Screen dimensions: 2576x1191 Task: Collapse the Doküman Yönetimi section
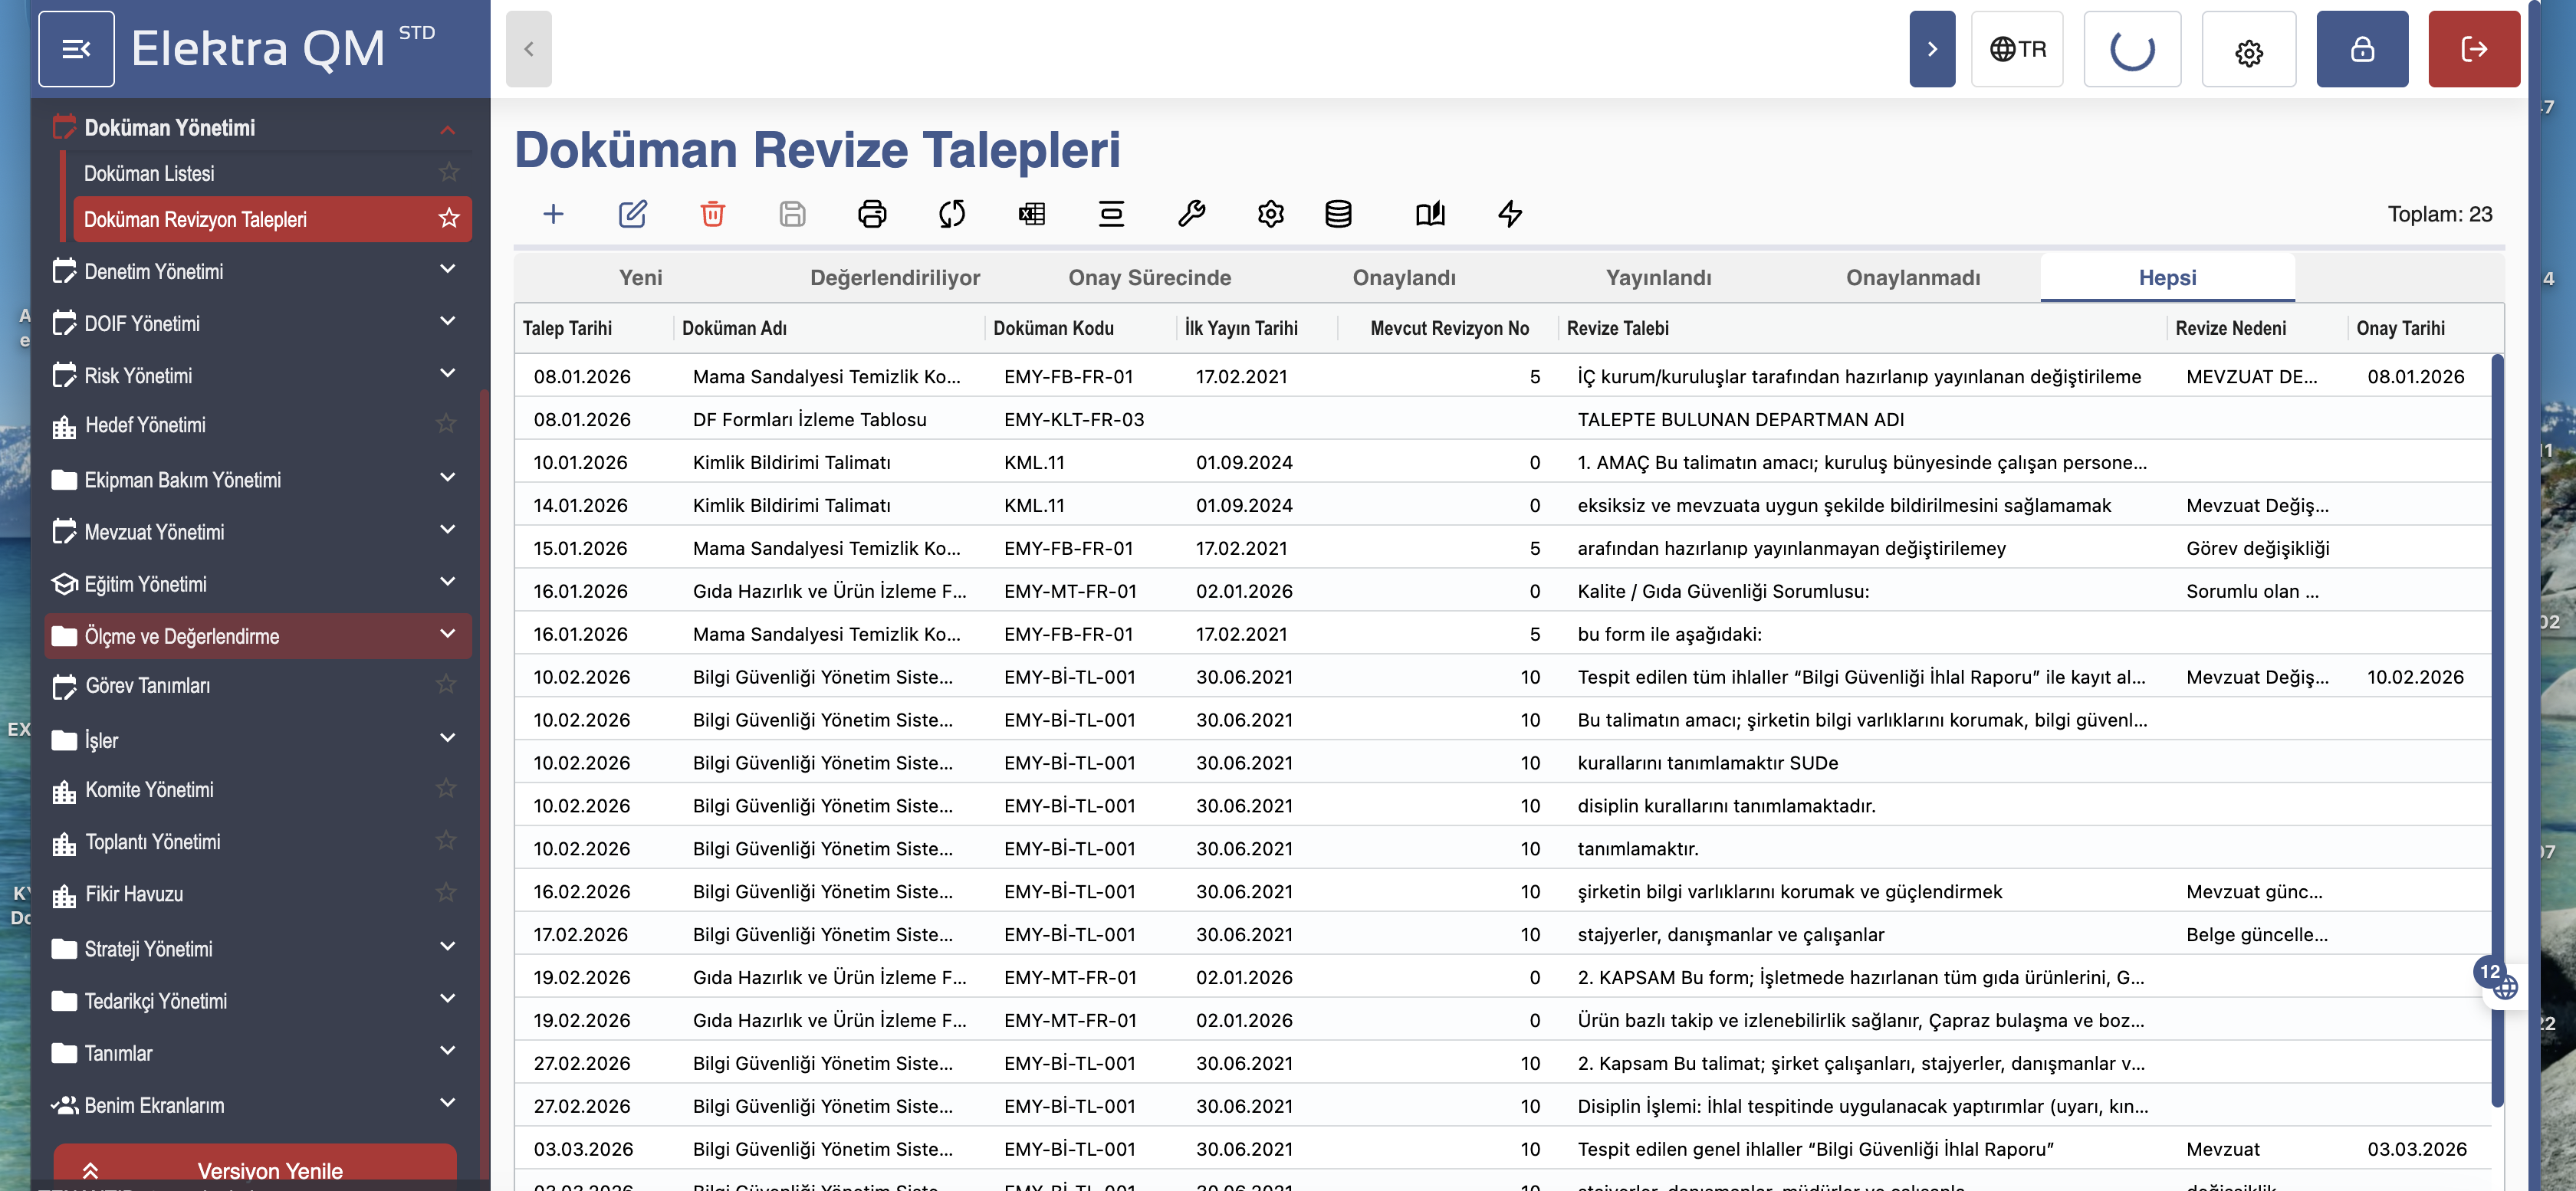(447, 129)
